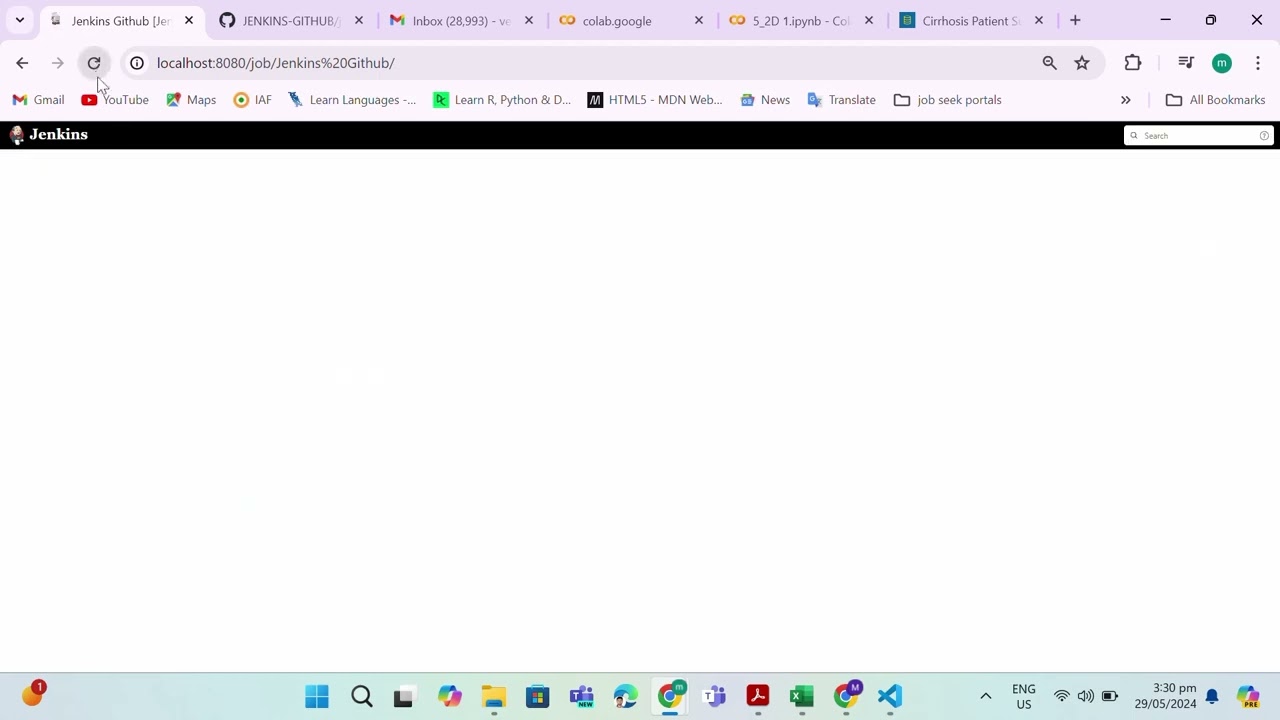This screenshot has width=1280, height=720.
Task: Open the Chrome profile avatar
Action: pos(1221,63)
